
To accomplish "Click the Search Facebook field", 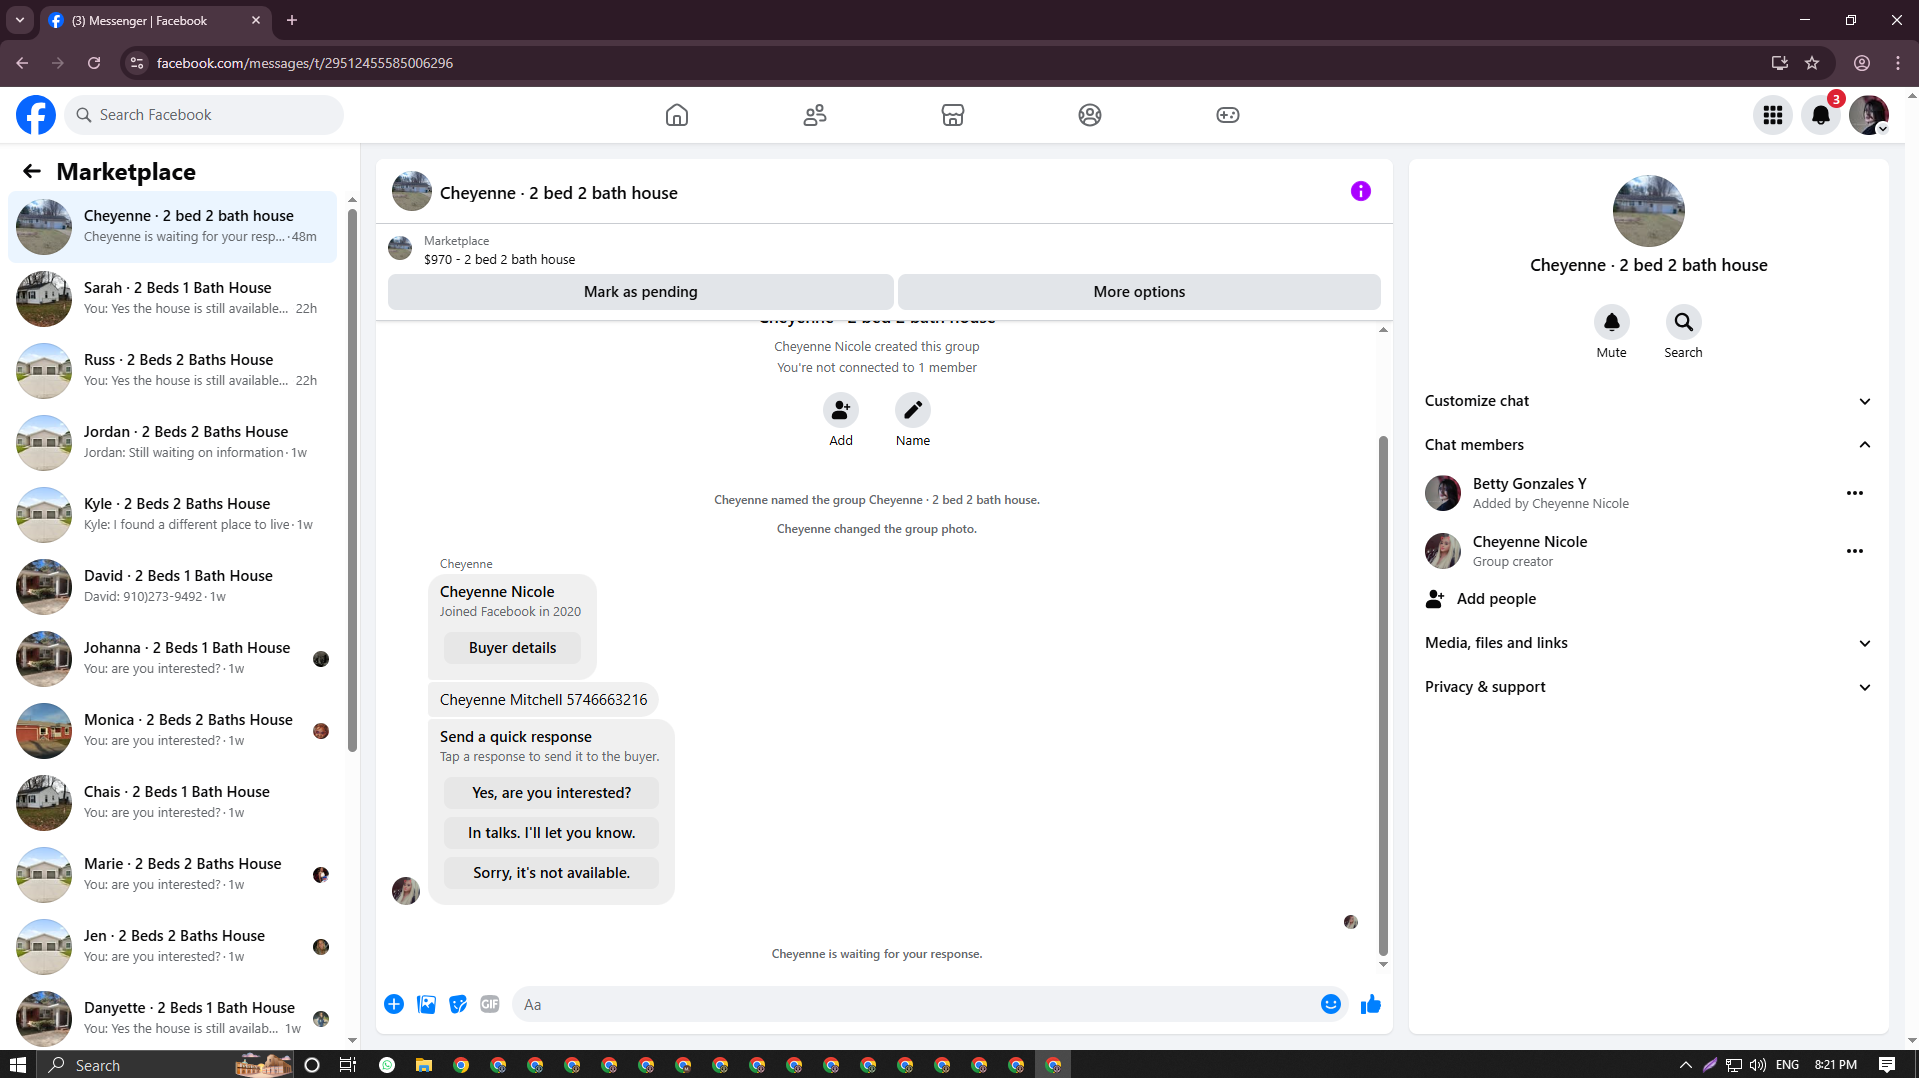I will [204, 115].
